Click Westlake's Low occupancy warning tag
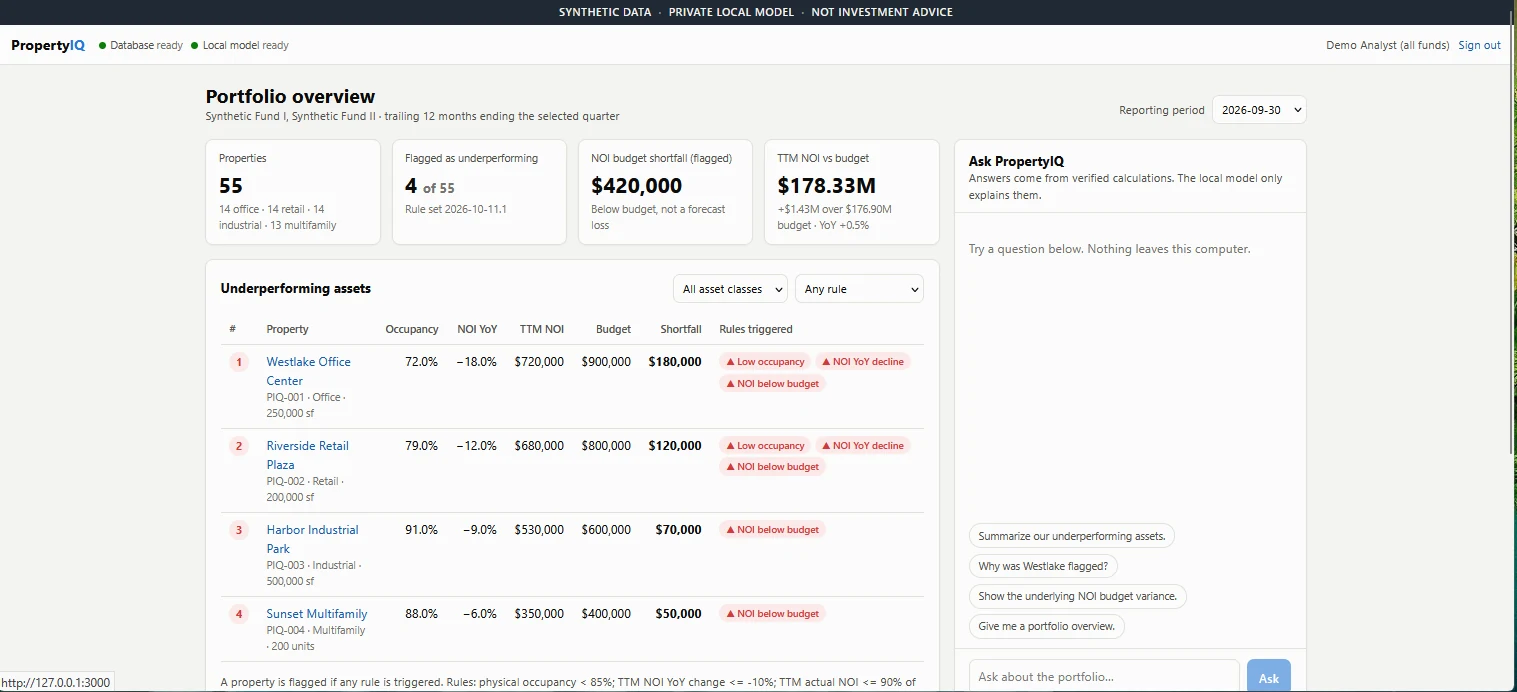The height and width of the screenshot is (692, 1517). (765, 362)
